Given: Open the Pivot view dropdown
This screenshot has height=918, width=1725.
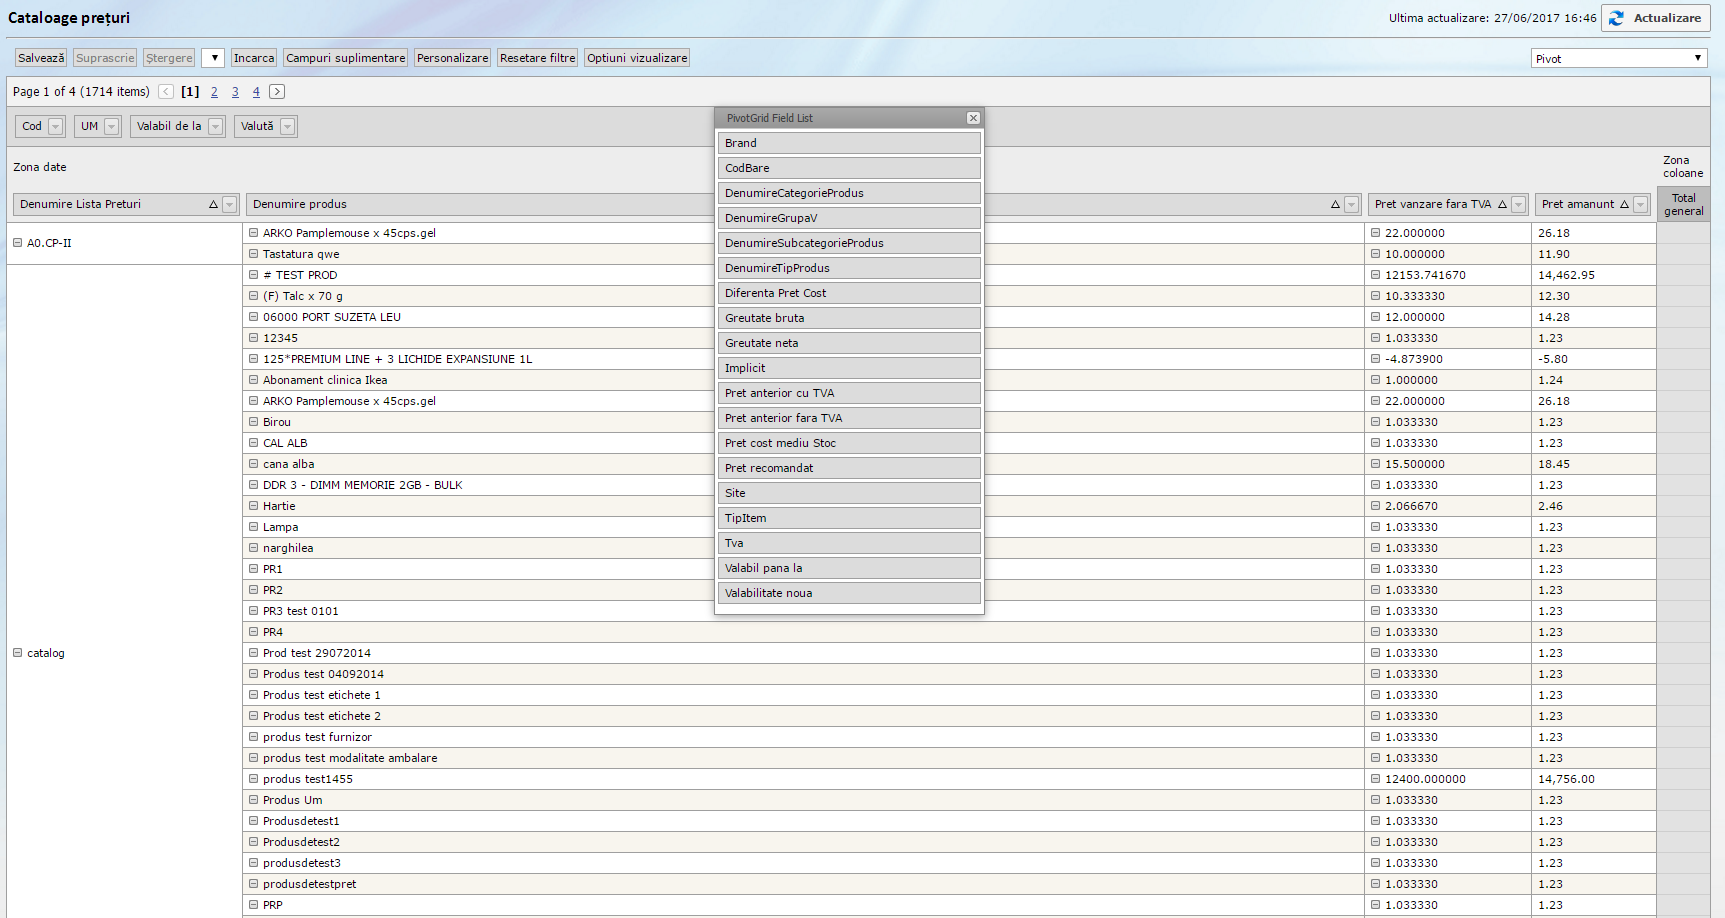Looking at the screenshot, I should tap(1618, 58).
